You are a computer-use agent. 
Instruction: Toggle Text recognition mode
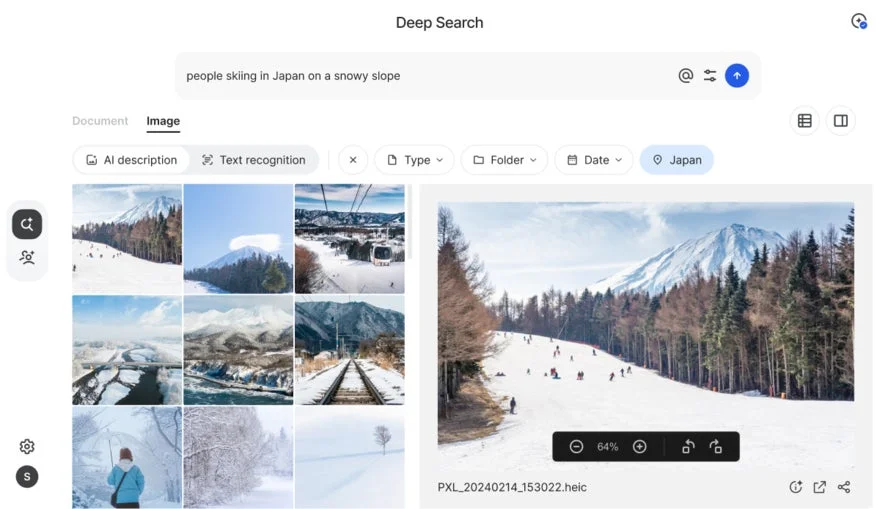[x=254, y=160]
